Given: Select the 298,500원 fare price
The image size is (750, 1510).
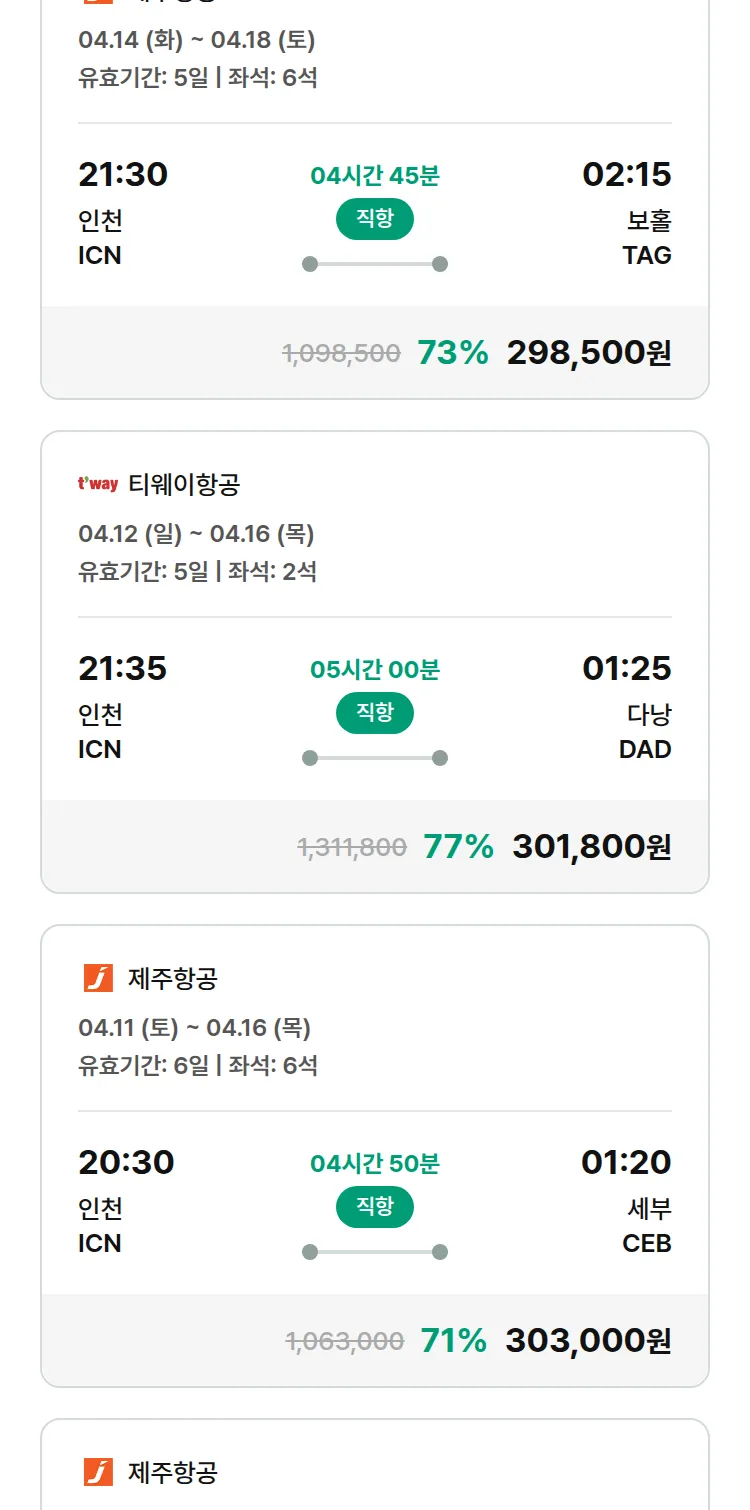Looking at the screenshot, I should pyautogui.click(x=589, y=352).
